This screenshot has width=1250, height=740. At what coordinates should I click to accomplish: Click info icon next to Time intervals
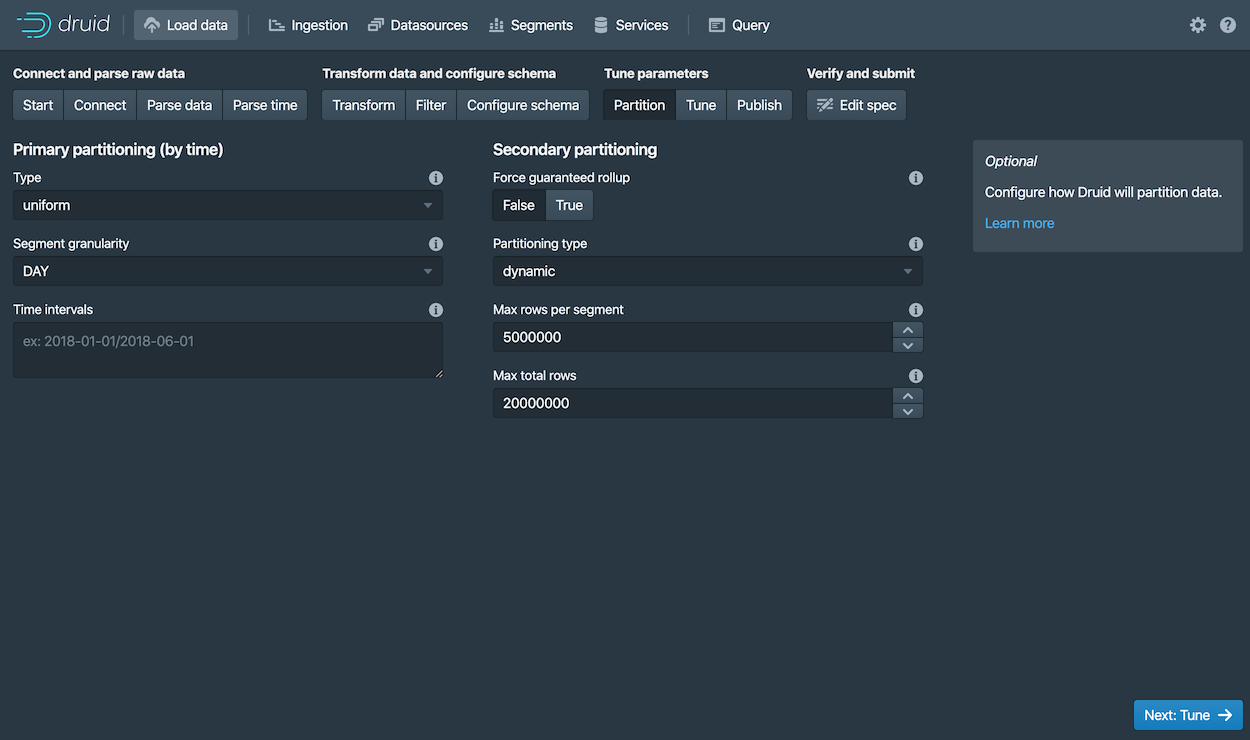tap(436, 310)
